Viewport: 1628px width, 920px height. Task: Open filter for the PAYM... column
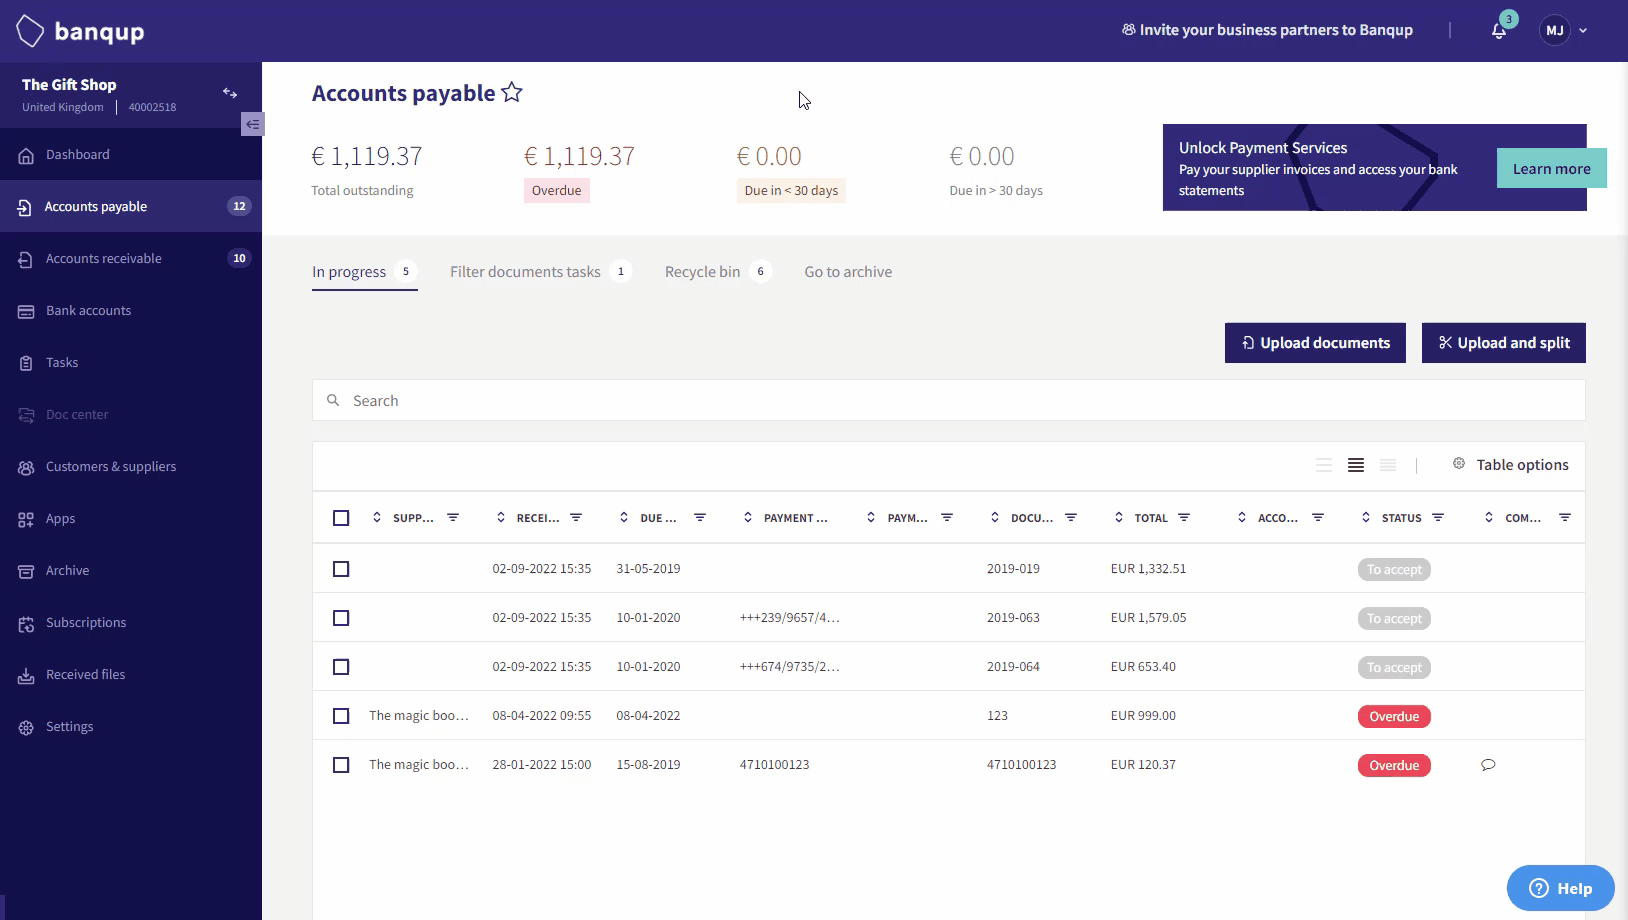[947, 517]
